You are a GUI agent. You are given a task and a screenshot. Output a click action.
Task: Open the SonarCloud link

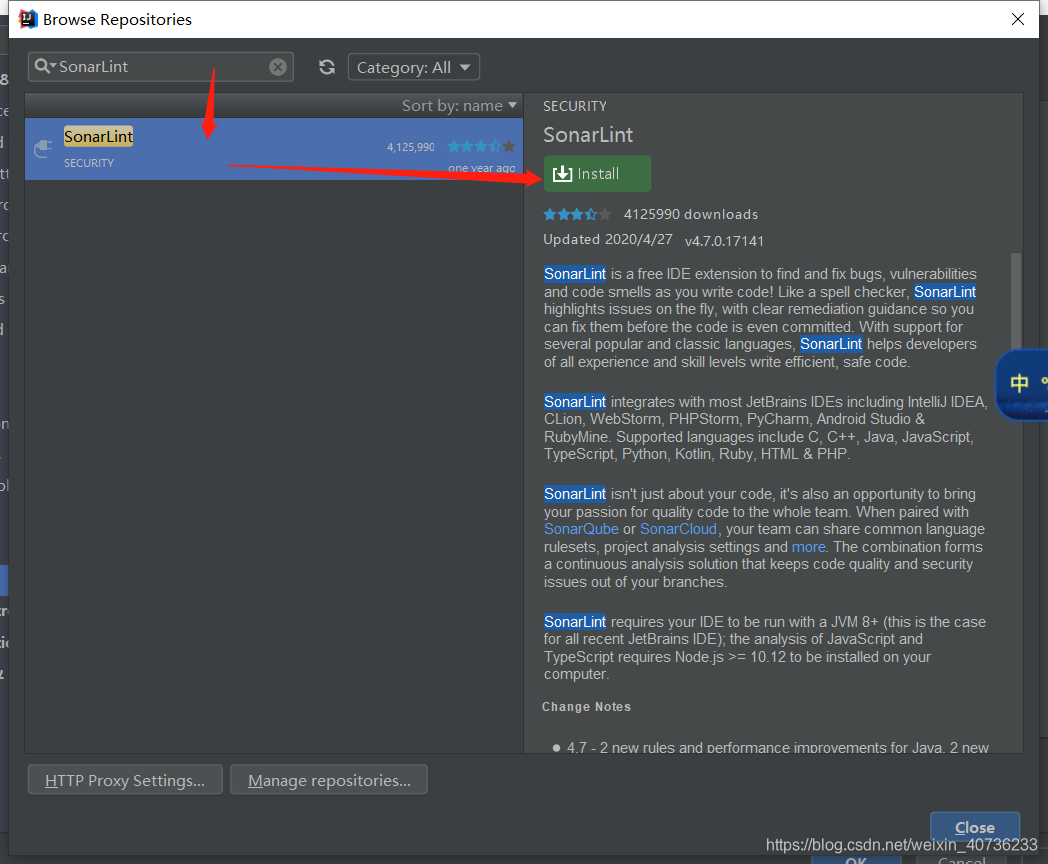tap(678, 529)
